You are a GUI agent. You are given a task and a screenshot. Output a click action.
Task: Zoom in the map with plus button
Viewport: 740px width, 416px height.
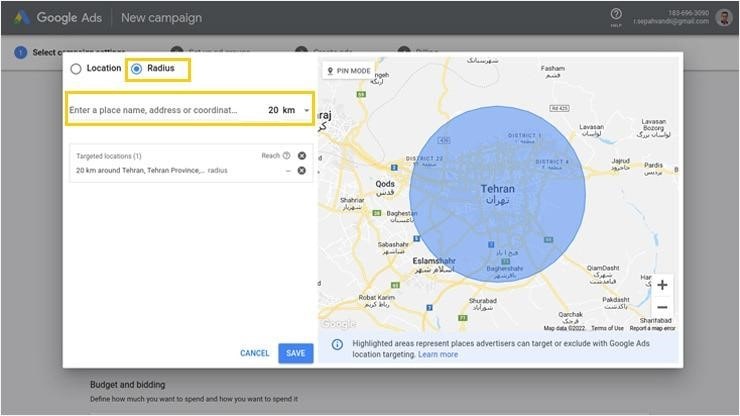coord(662,285)
